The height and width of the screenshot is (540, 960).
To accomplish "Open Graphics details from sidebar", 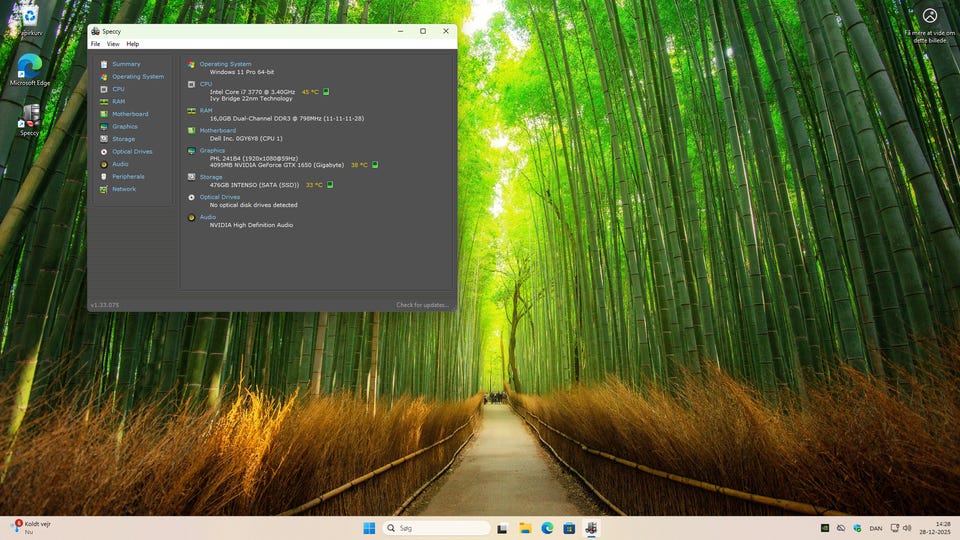I will pyautogui.click(x=124, y=127).
